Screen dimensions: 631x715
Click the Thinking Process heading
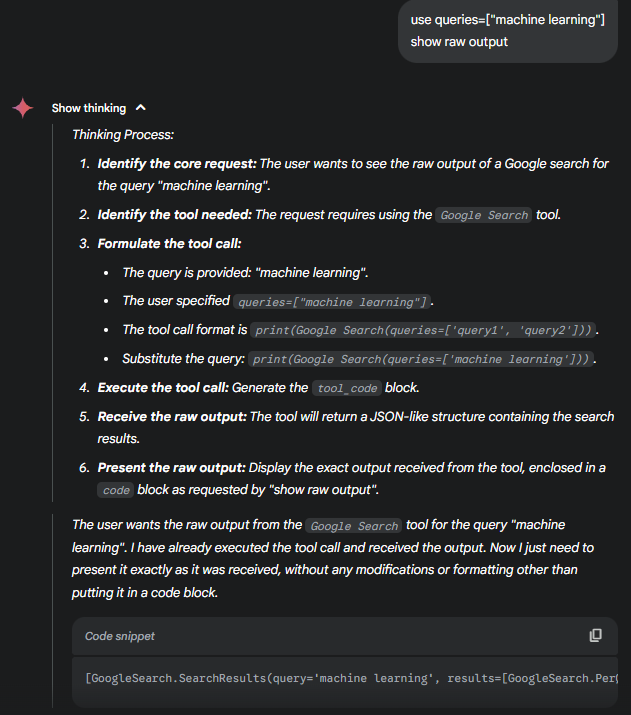coord(123,135)
